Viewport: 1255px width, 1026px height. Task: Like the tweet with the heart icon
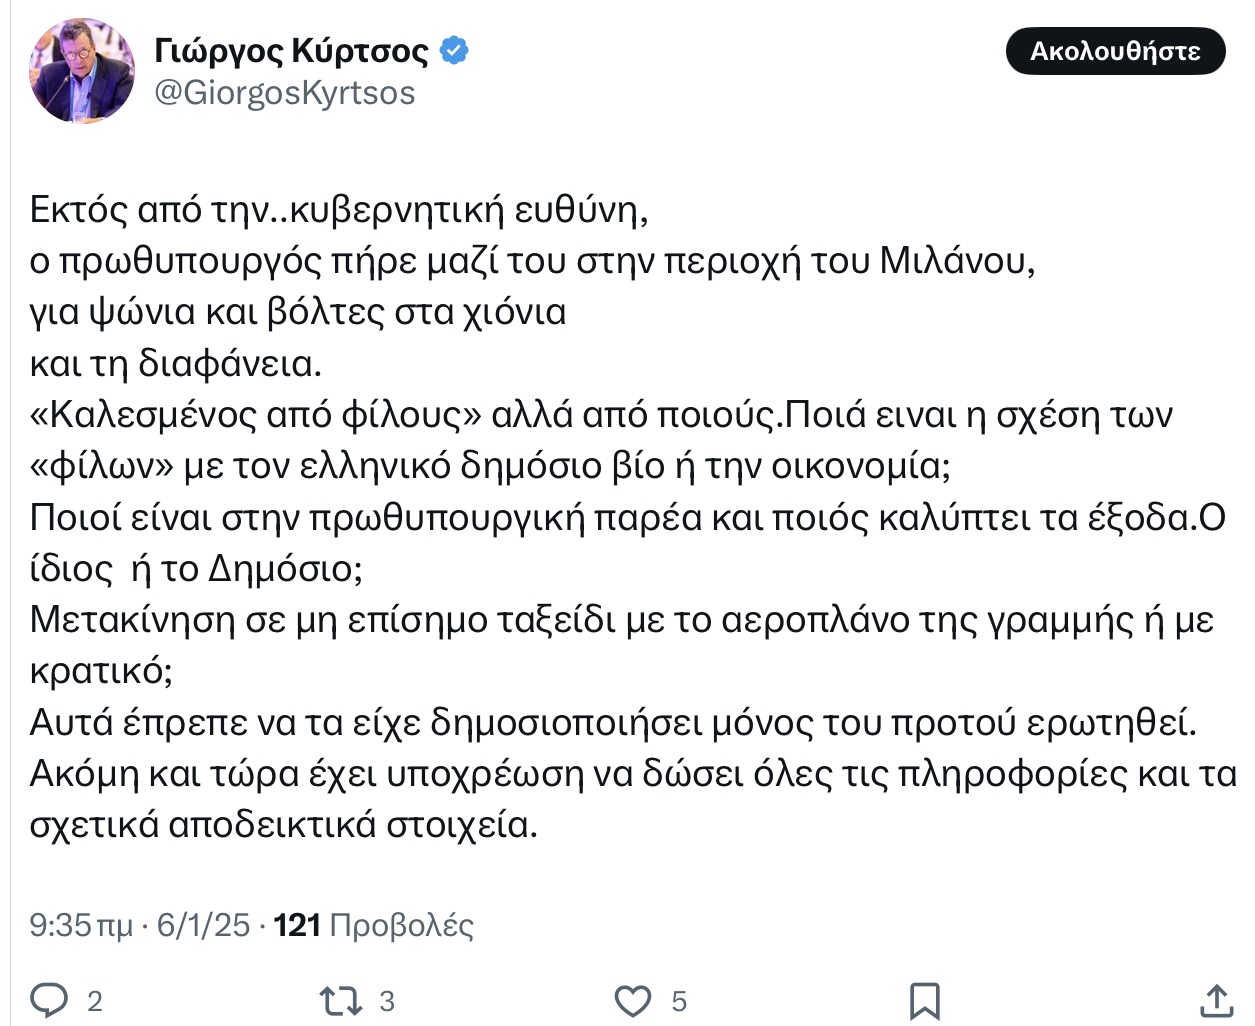pos(632,1000)
